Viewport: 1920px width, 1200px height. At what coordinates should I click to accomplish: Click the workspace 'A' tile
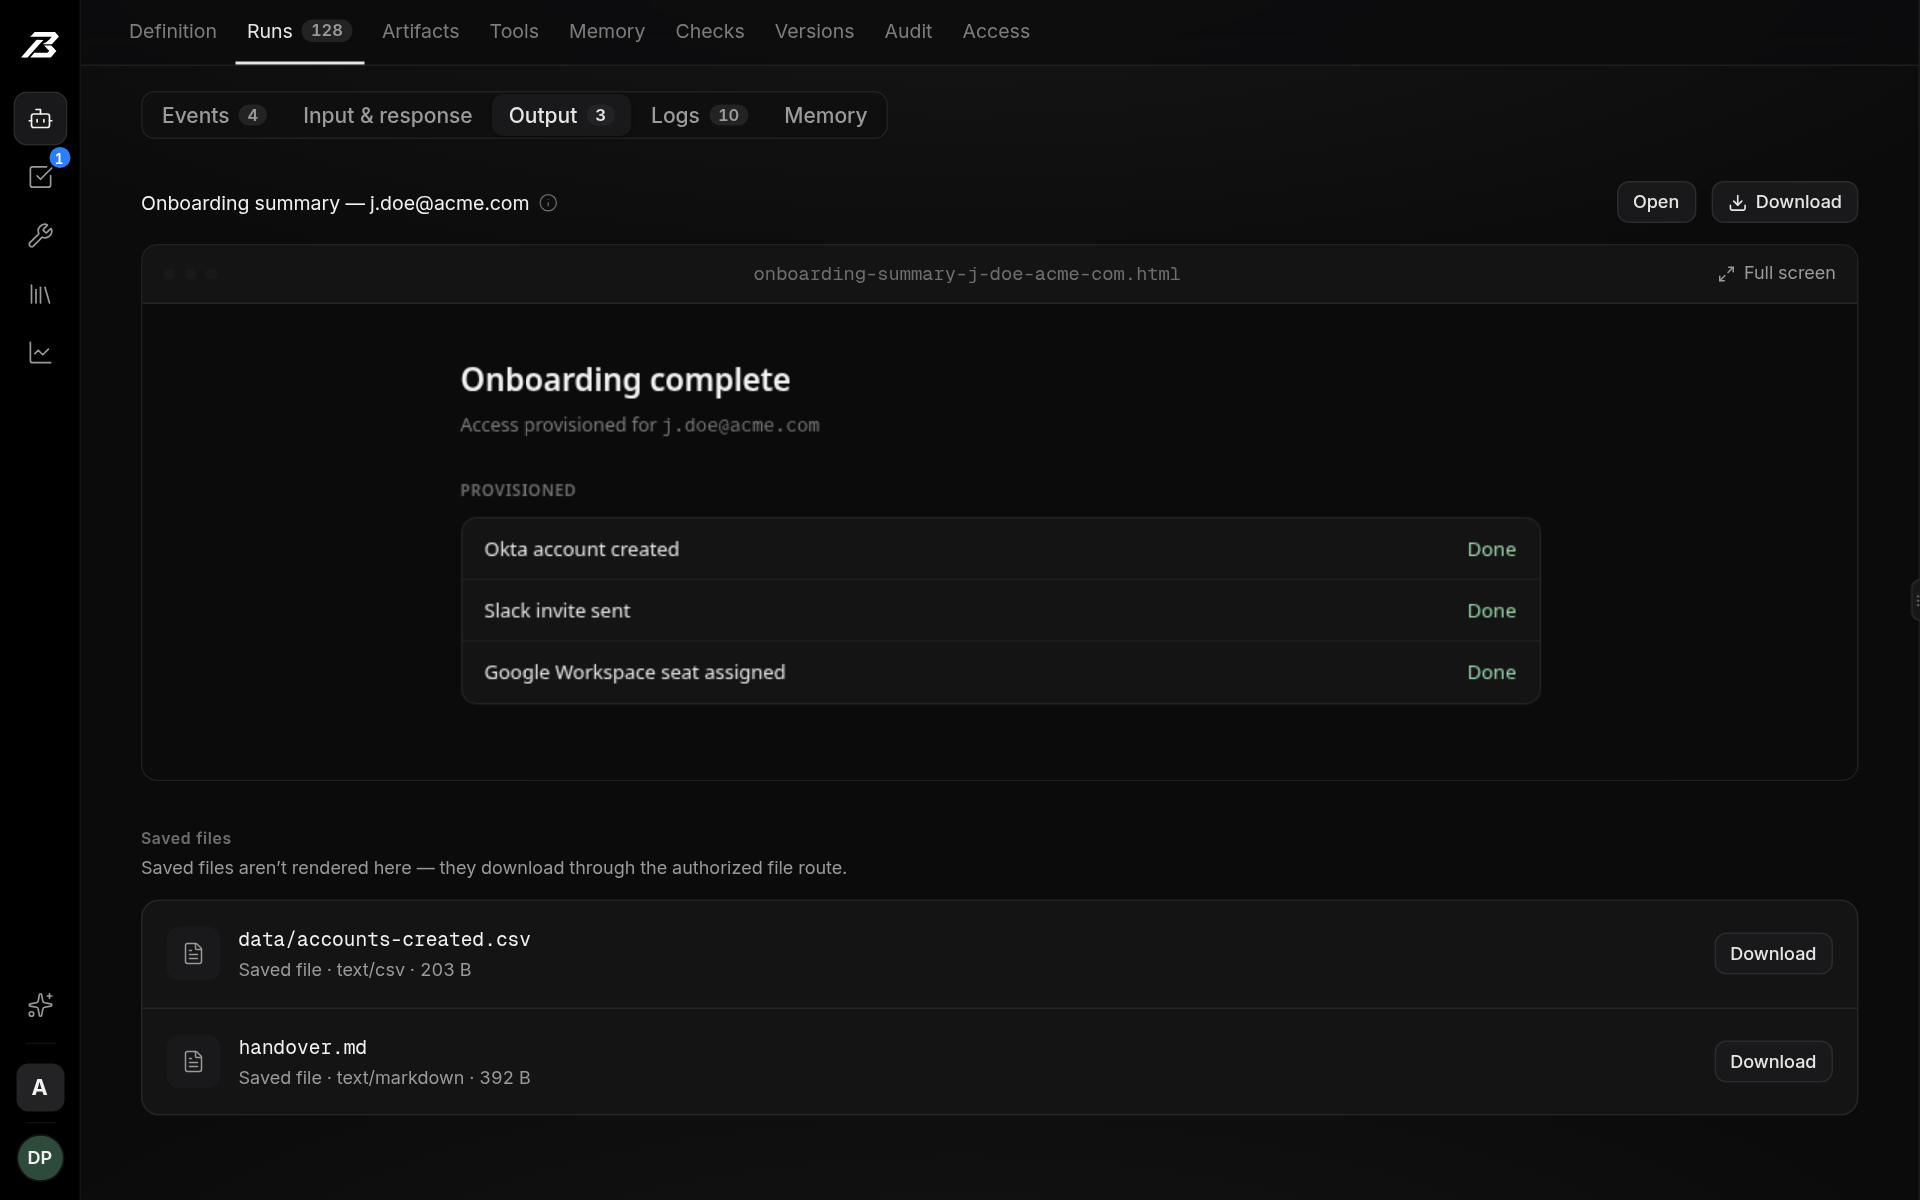tap(40, 1087)
